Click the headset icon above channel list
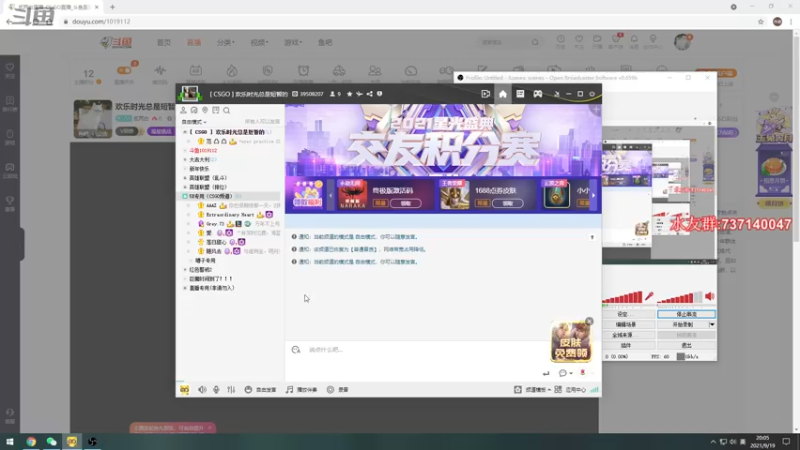The image size is (800, 450). pos(194,110)
